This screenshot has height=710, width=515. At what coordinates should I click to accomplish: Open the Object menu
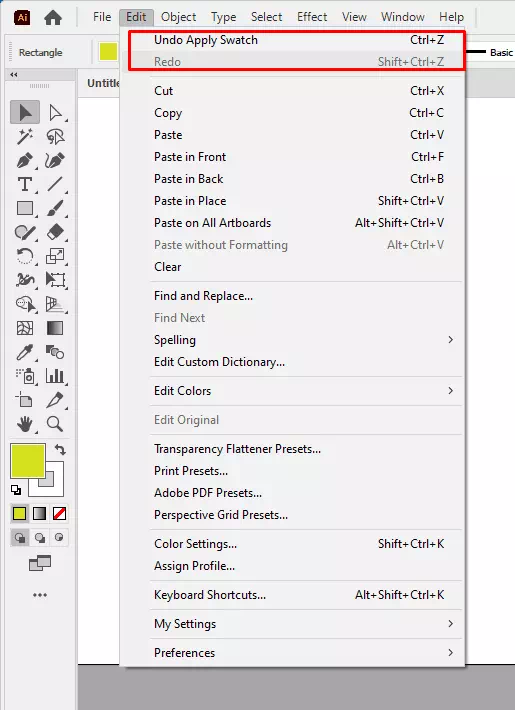178,17
